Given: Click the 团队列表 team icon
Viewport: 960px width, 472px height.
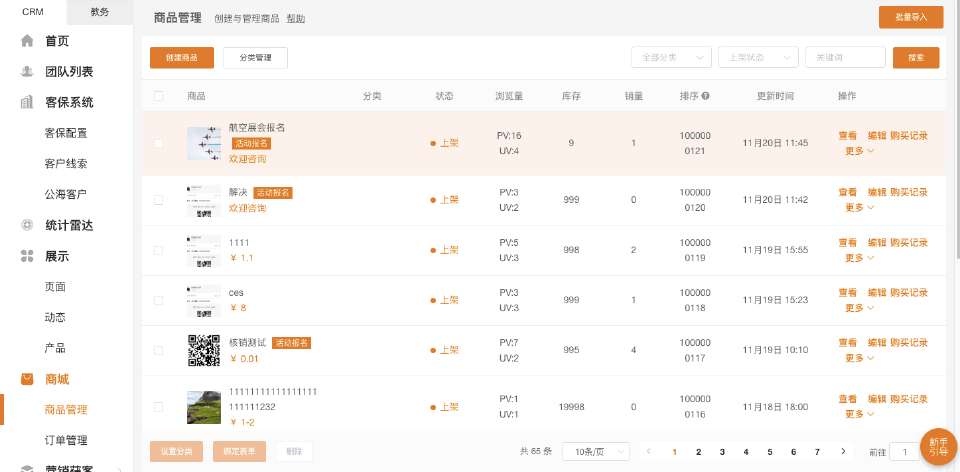Looking at the screenshot, I should [27, 72].
